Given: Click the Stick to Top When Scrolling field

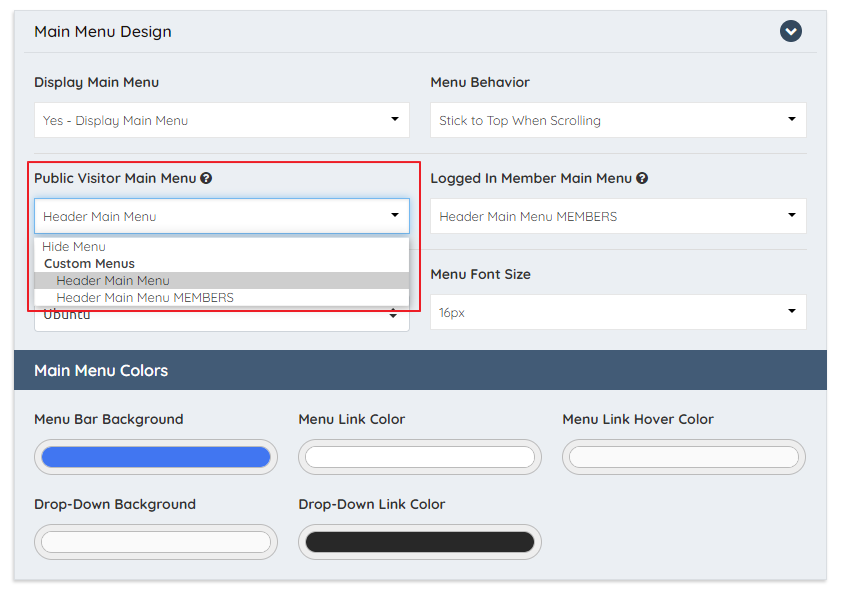Looking at the screenshot, I should click(618, 119).
